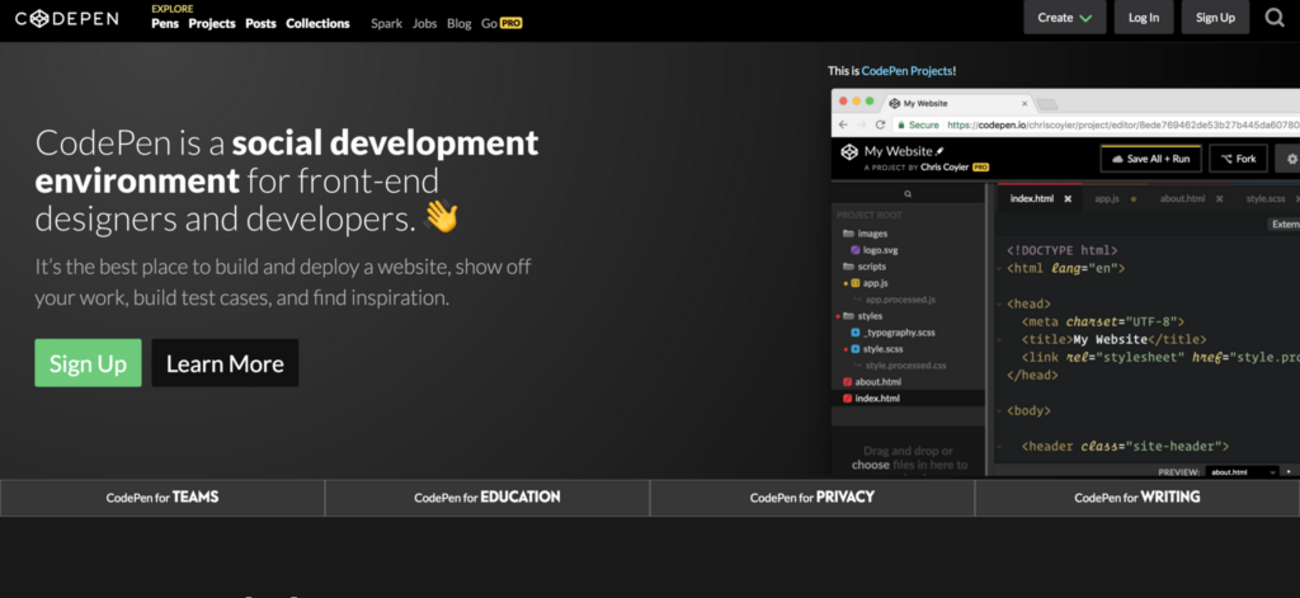1300x598 pixels.
Task: Select app.processed.js in the file tree
Action: tap(901, 300)
